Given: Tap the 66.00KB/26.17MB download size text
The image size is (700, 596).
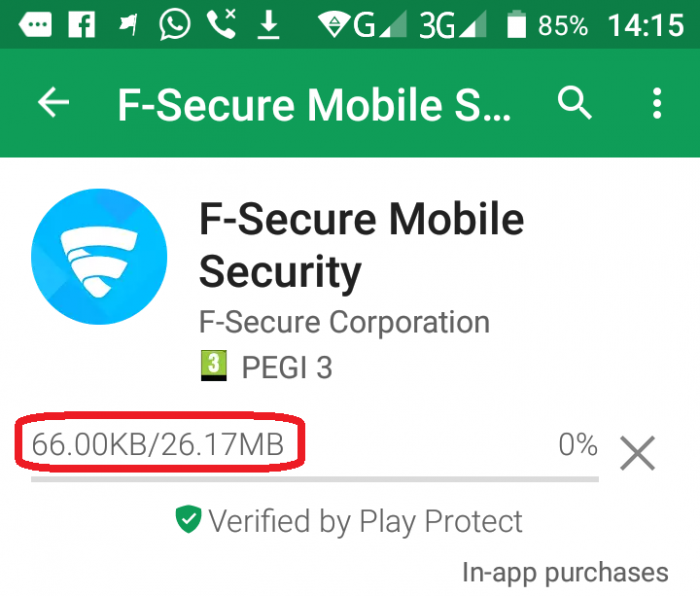Looking at the screenshot, I should click(x=158, y=445).
